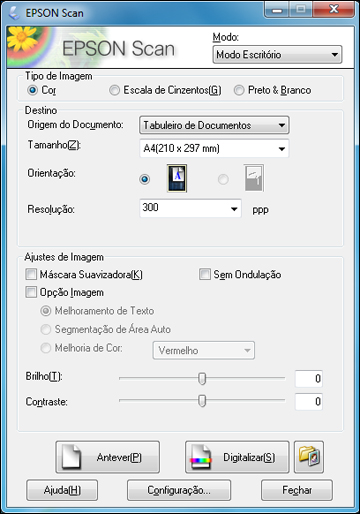Open the Modo Escritório mode dropdown
Screen dimensions: 360x514
pyautogui.click(x=277, y=55)
